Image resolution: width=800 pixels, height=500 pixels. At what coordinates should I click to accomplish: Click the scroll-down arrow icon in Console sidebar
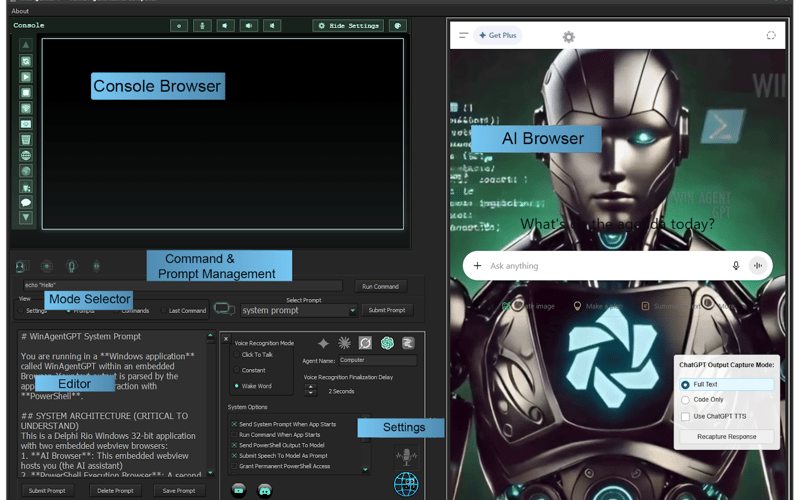[x=26, y=217]
